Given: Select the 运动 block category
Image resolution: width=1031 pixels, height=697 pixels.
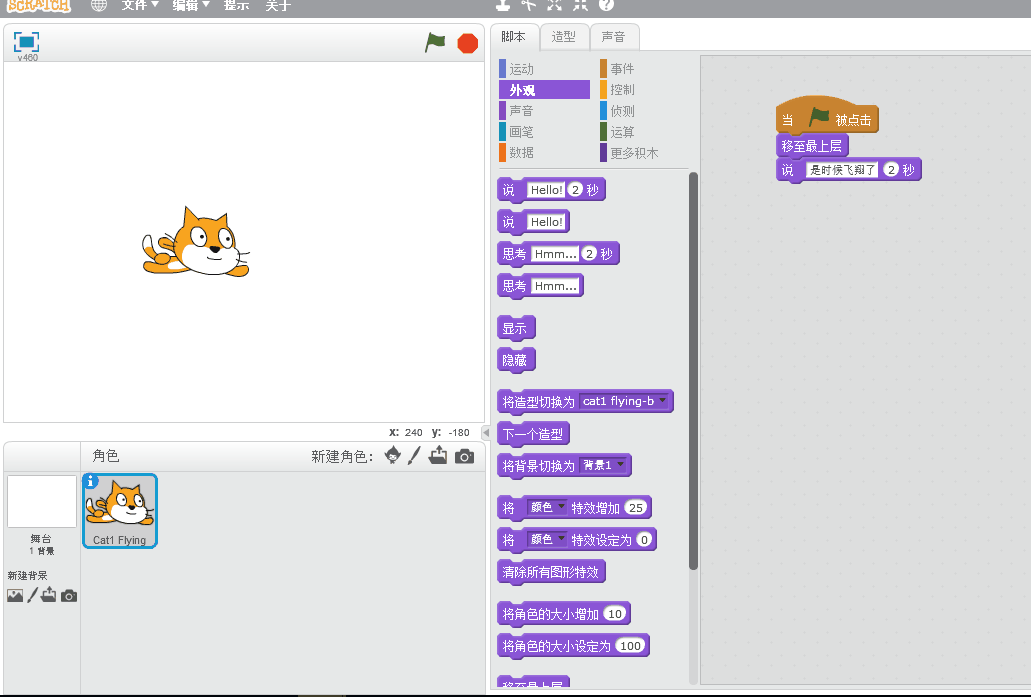Looking at the screenshot, I should click(544, 69).
